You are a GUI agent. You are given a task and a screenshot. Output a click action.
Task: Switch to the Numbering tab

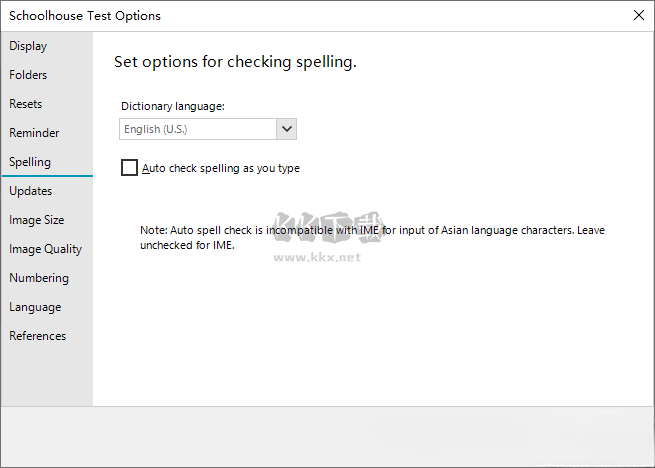(39, 278)
